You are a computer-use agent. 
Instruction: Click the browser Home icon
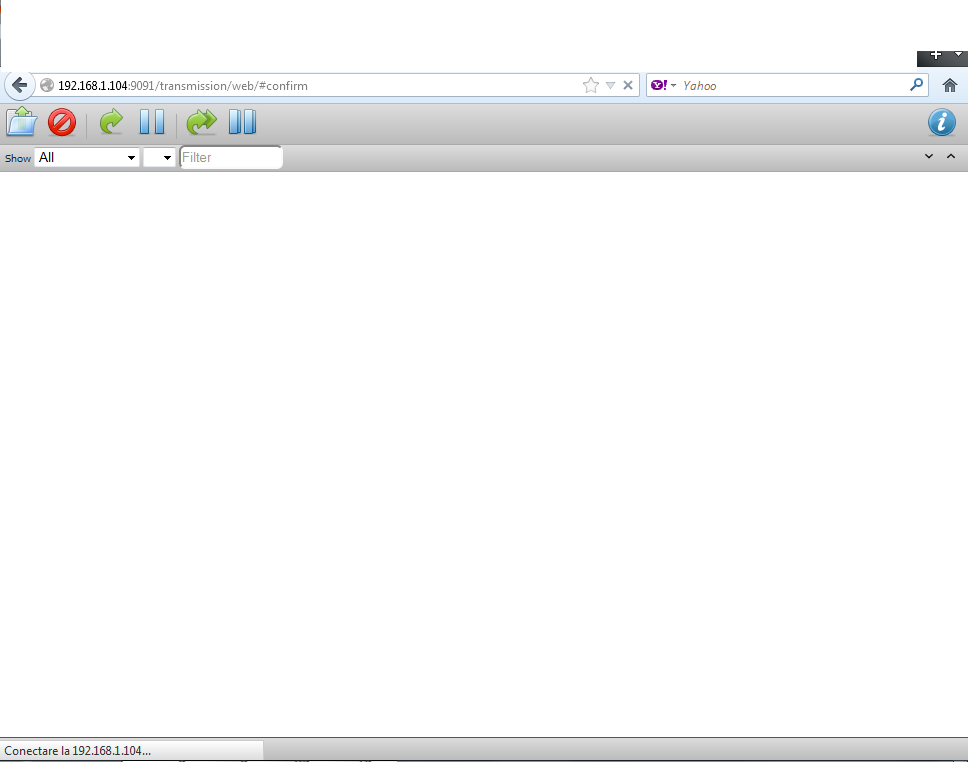click(950, 86)
